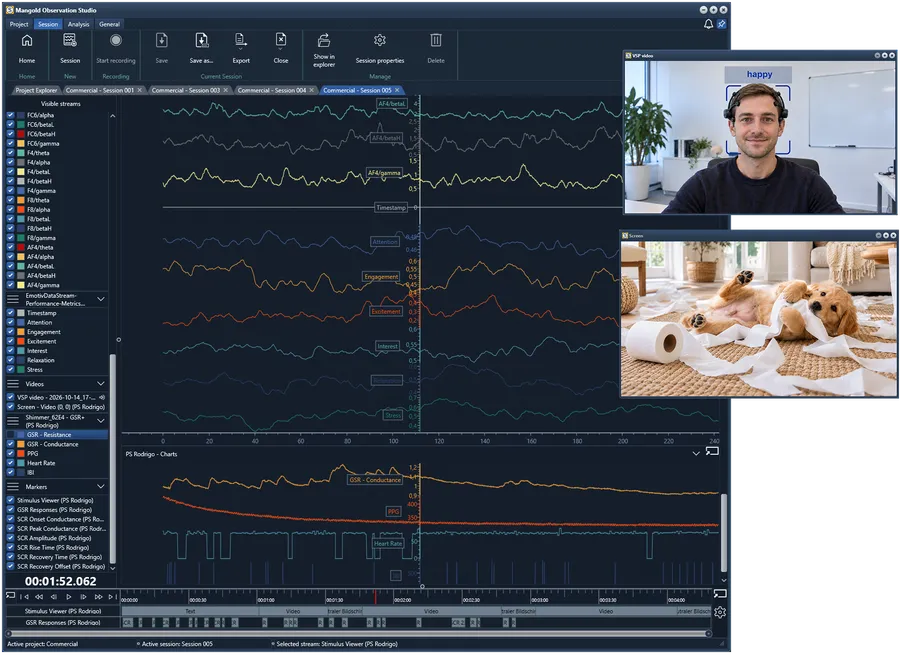The height and width of the screenshot is (658, 900).
Task: Click the Start recording icon
Action: tap(115, 40)
